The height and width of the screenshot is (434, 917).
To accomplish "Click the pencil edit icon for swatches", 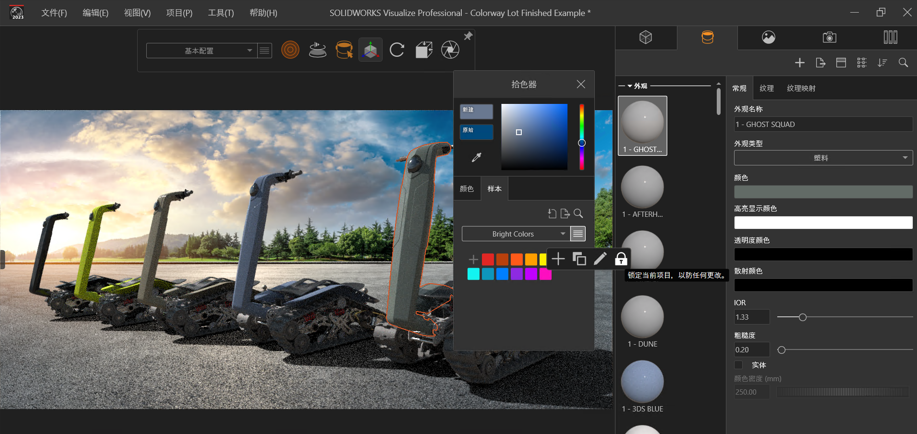I will 600,259.
